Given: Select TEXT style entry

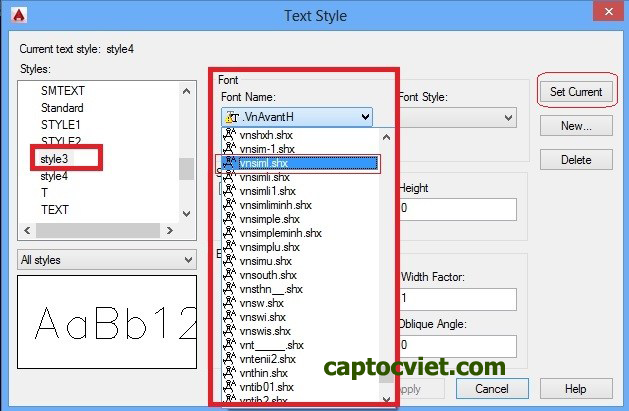Looking at the screenshot, I should click(x=55, y=210).
